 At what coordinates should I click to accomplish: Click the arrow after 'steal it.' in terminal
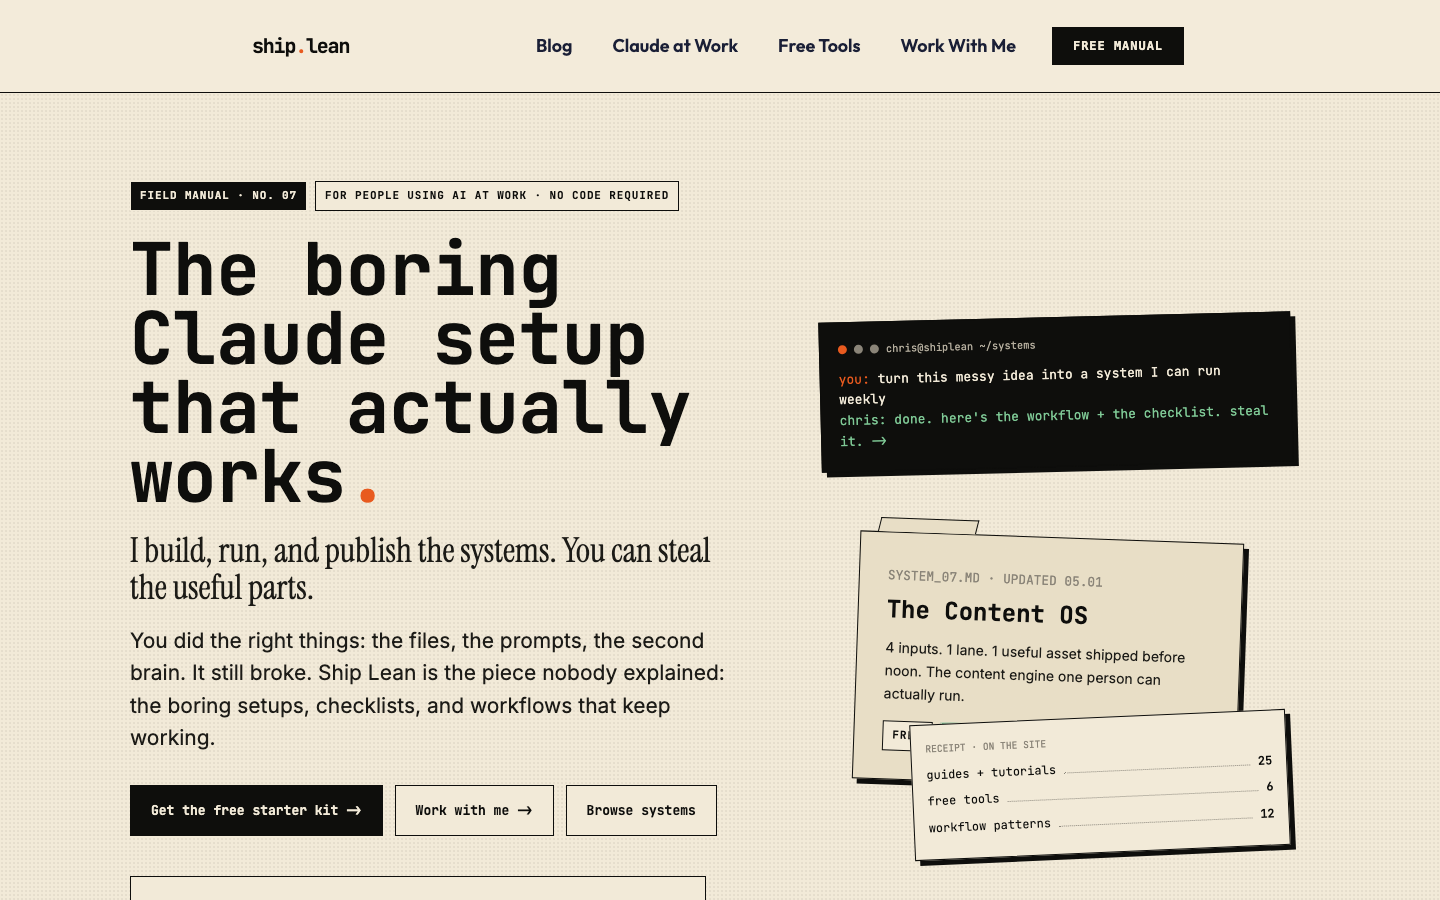[x=879, y=441]
